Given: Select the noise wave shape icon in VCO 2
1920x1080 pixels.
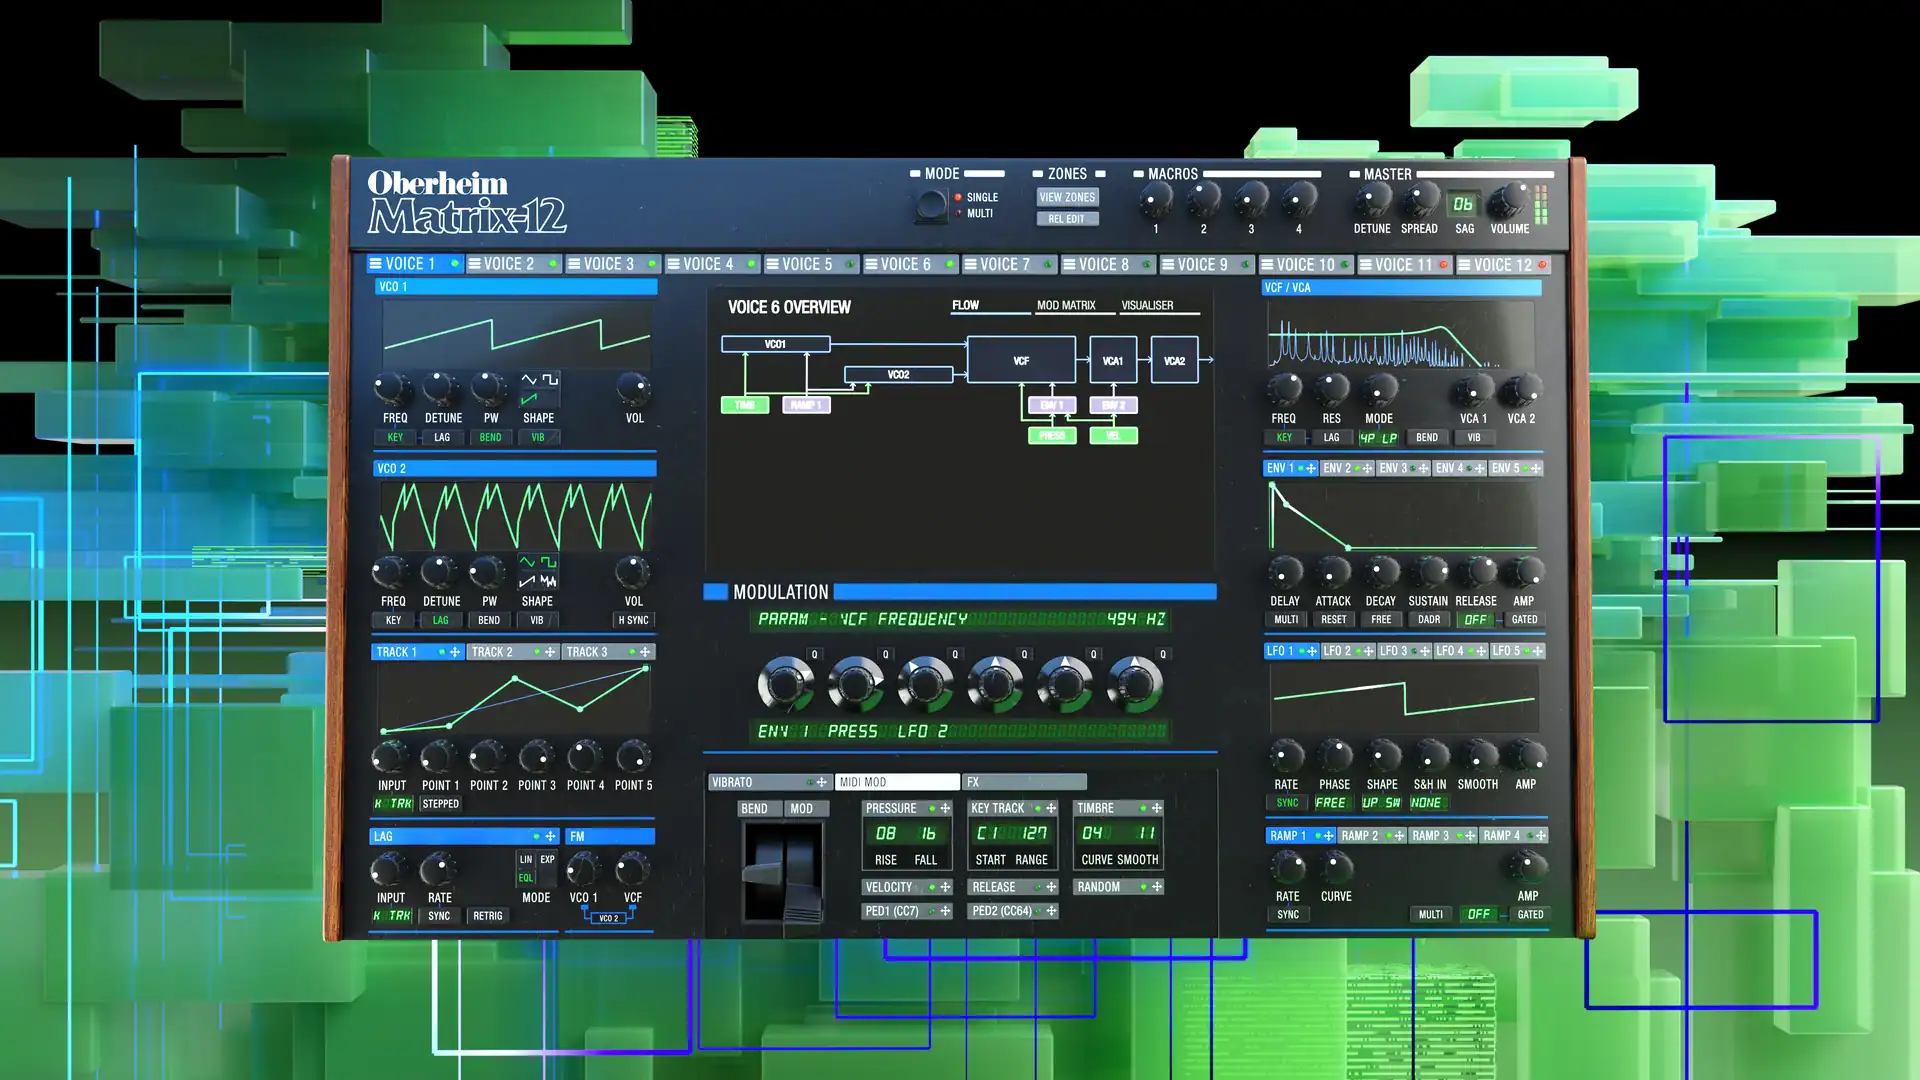Looking at the screenshot, I should pyautogui.click(x=549, y=581).
